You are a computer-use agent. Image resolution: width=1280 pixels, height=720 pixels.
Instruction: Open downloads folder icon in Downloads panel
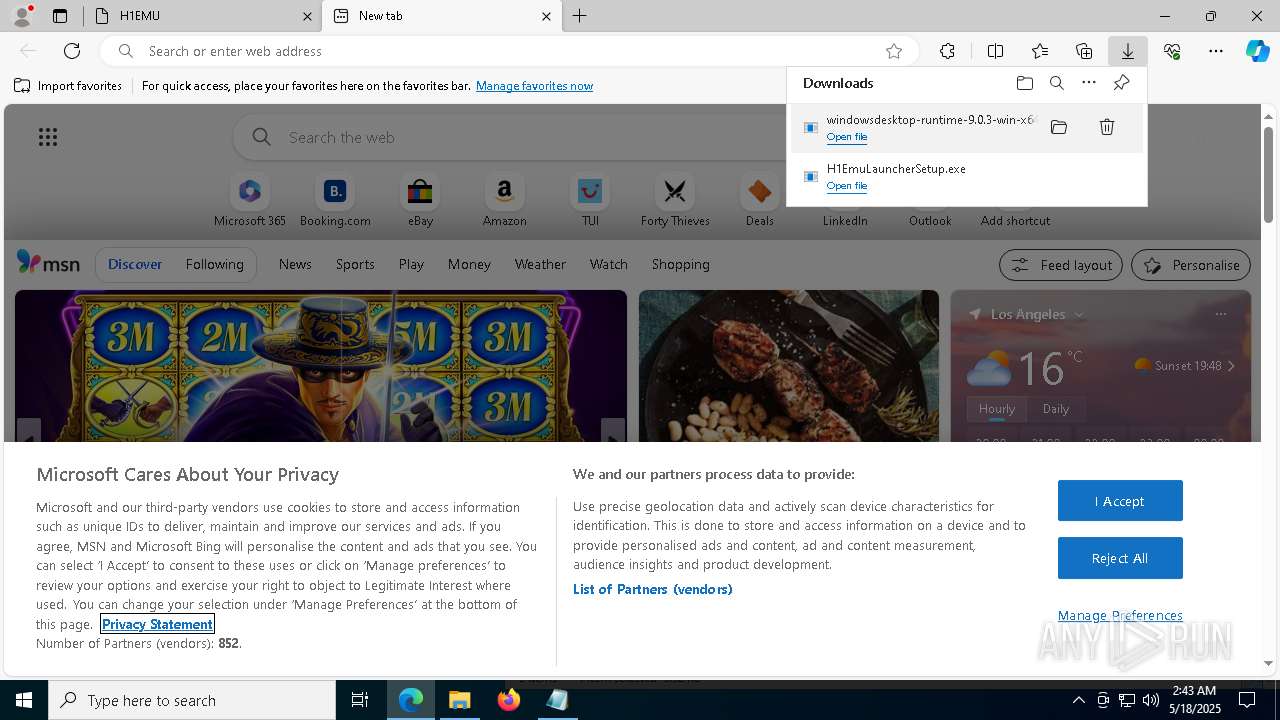[x=1025, y=83]
